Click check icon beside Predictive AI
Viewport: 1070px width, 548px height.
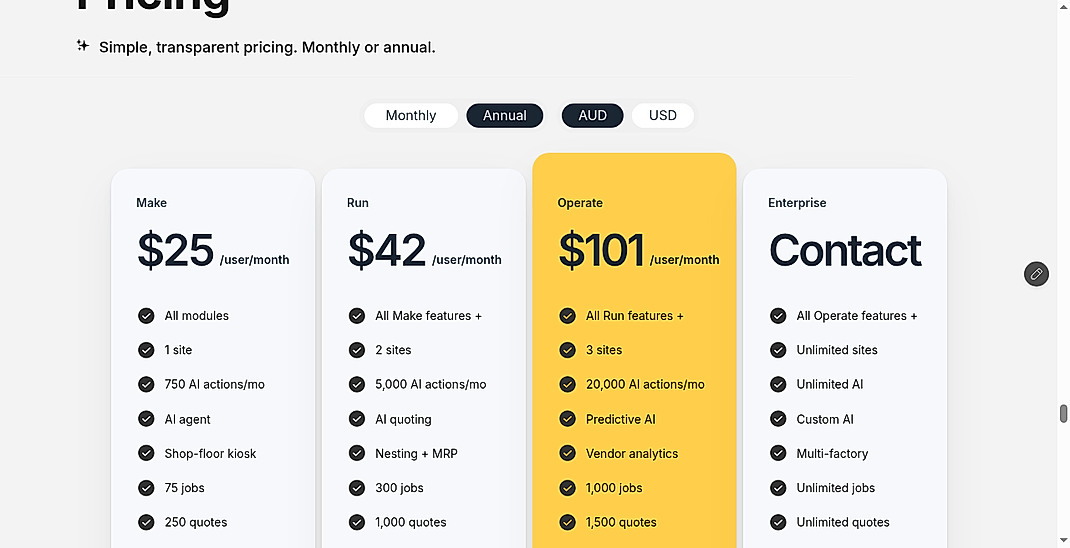[x=568, y=418]
